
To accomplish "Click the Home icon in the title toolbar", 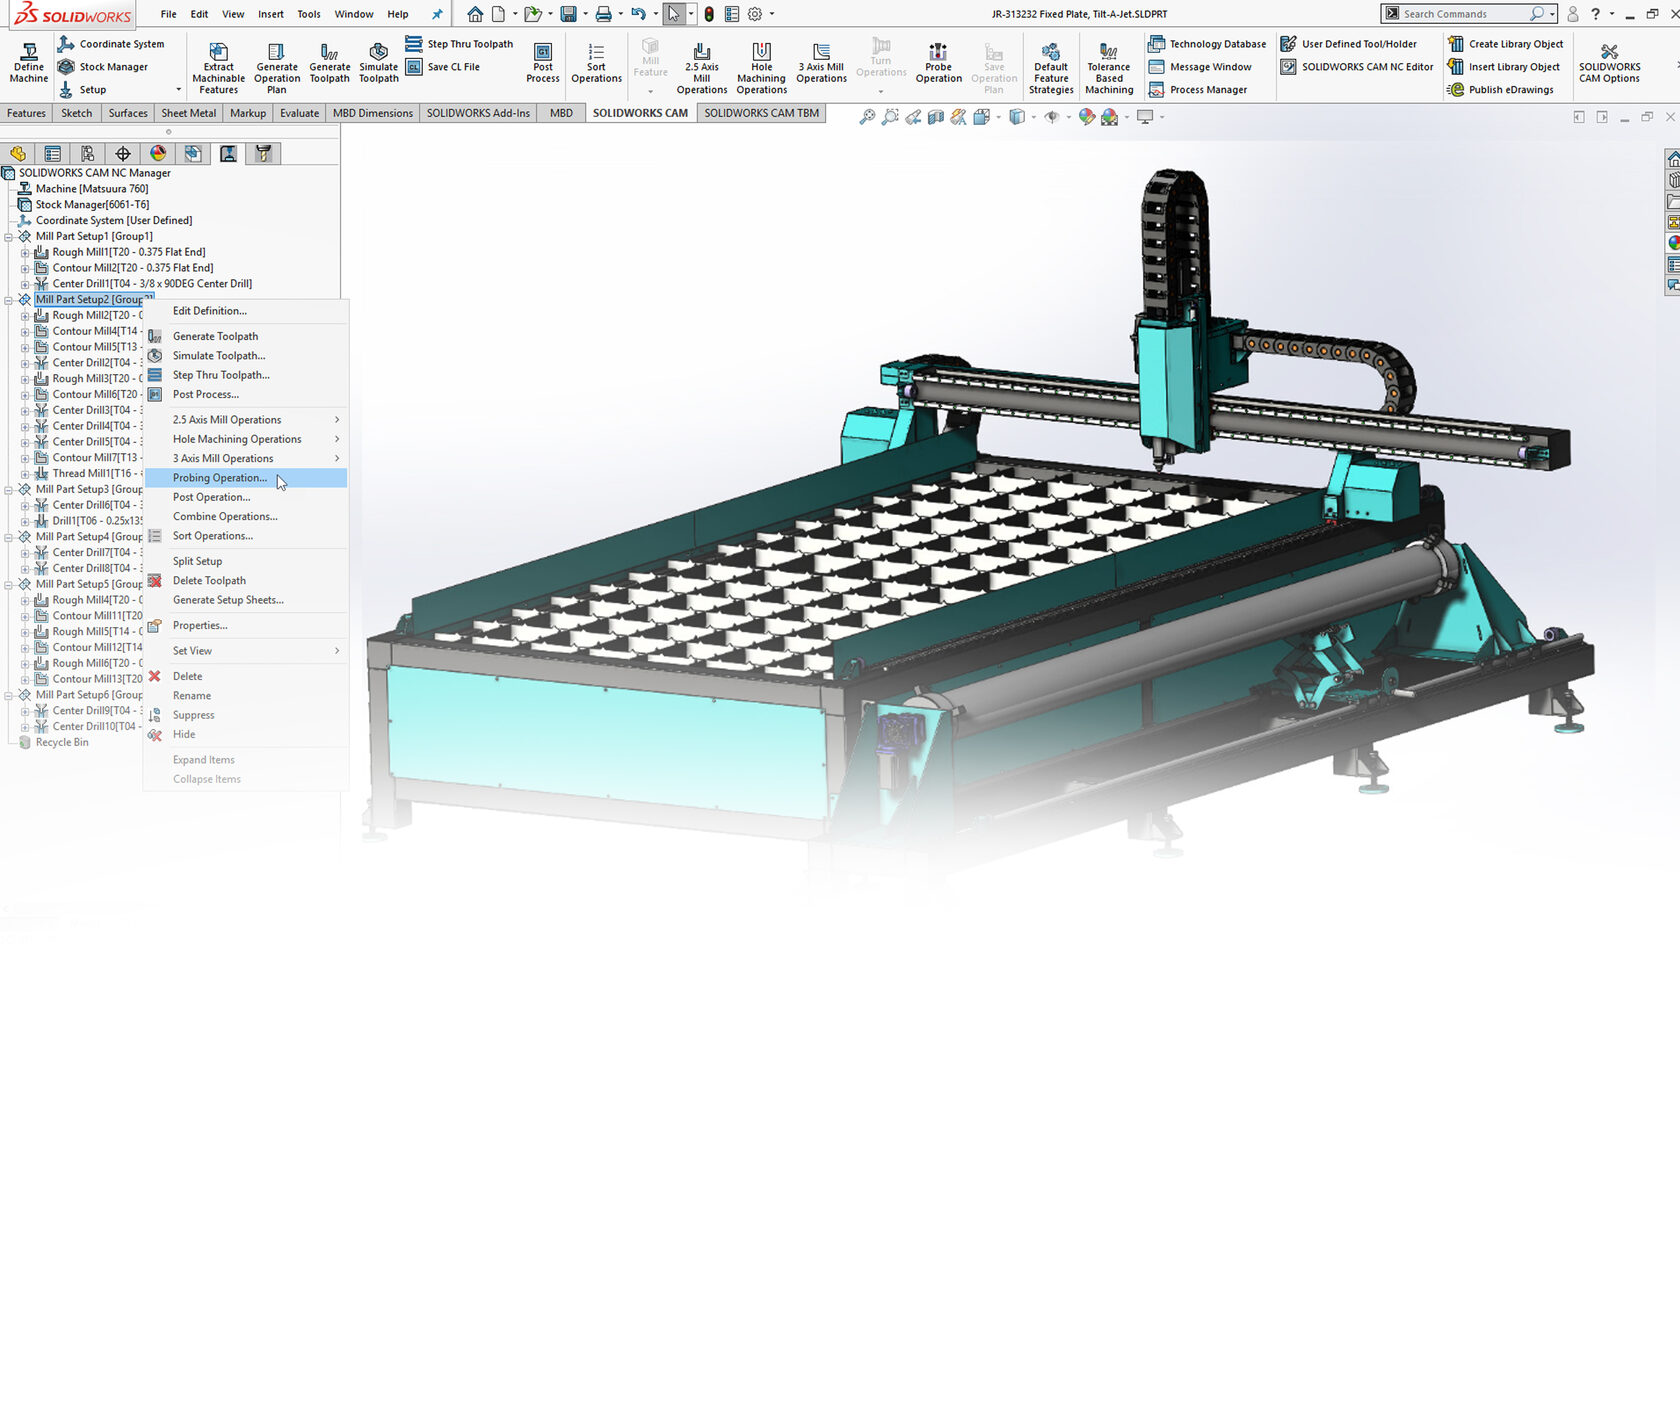I will pos(475,14).
